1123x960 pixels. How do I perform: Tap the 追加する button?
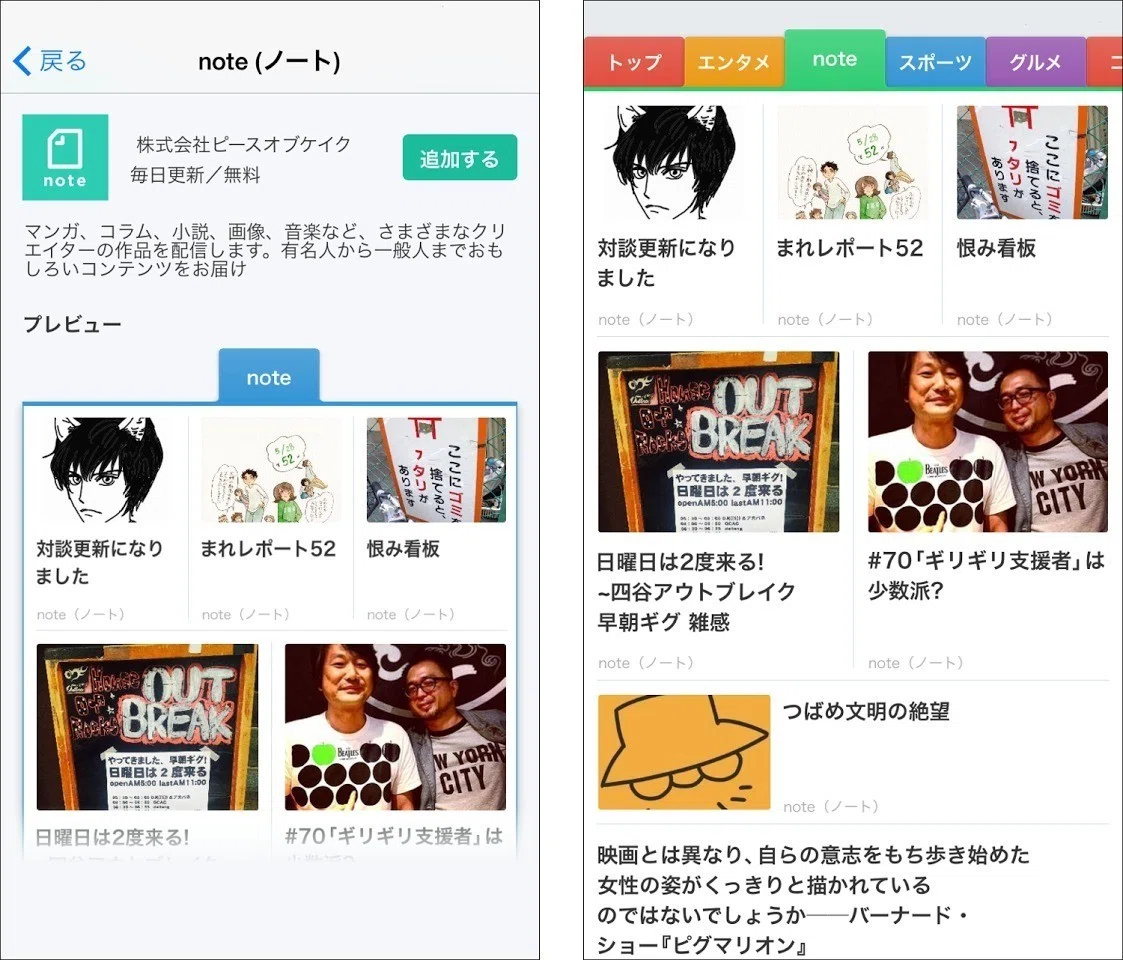pyautogui.click(x=459, y=158)
